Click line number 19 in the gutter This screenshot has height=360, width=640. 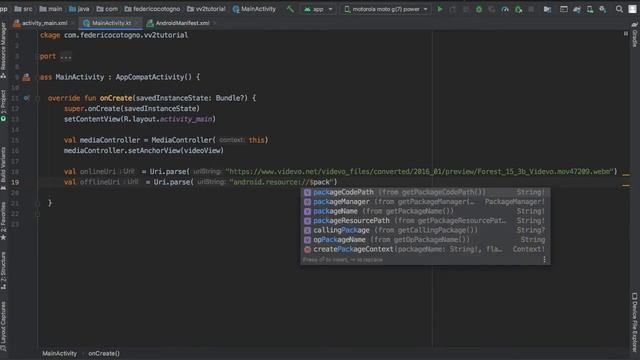pos(15,182)
